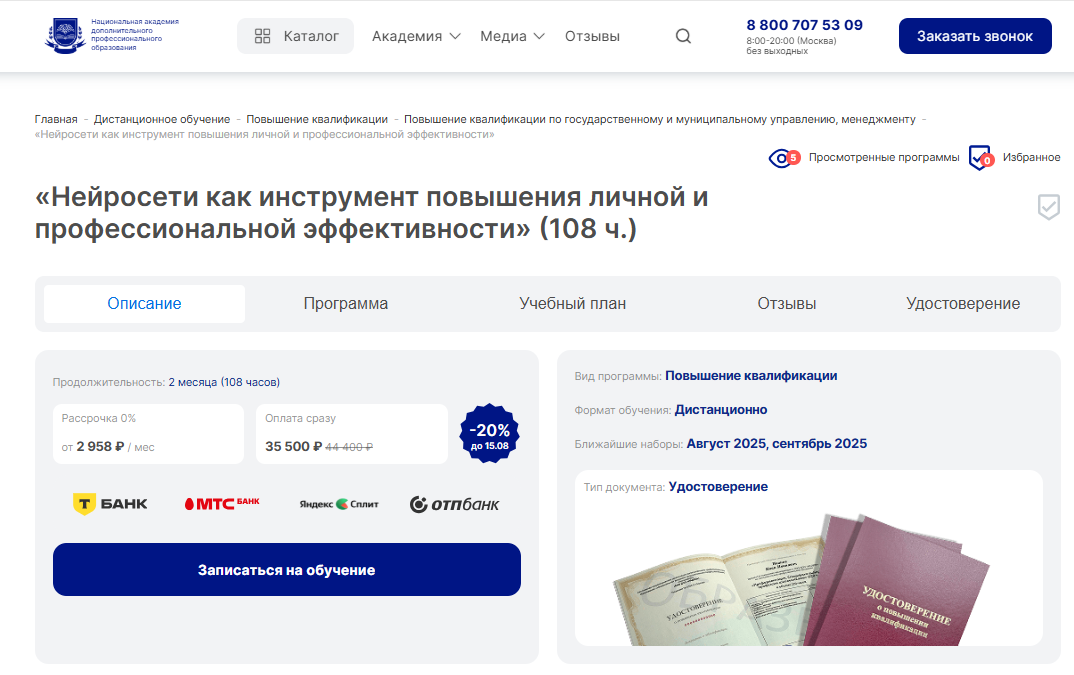The image size is (1074, 675).
Task: Switch to the Программа tab
Action: pos(346,304)
